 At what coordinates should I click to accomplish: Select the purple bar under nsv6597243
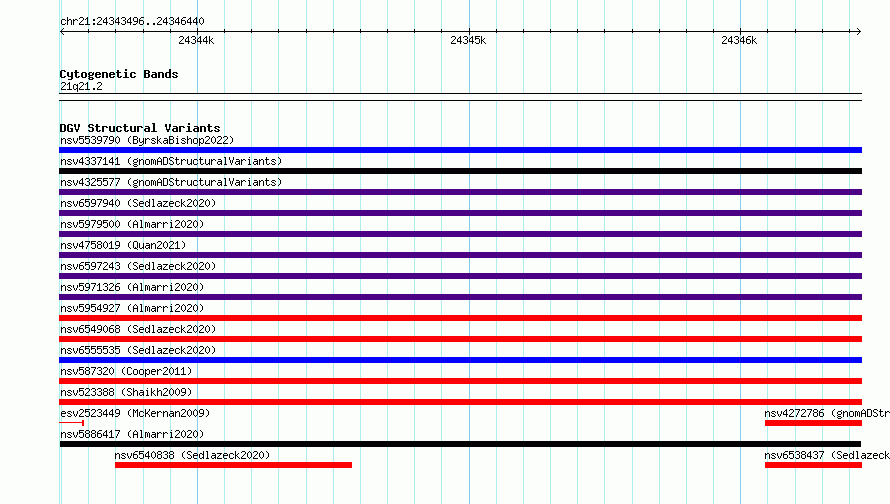[x=460, y=276]
